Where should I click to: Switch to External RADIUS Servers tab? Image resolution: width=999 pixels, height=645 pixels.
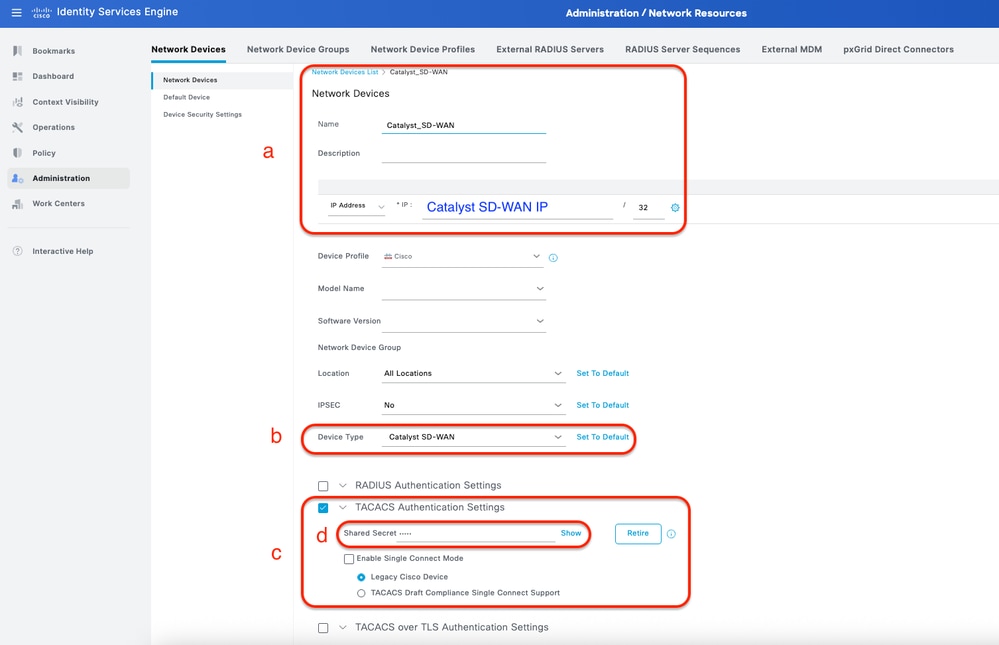click(x=550, y=49)
